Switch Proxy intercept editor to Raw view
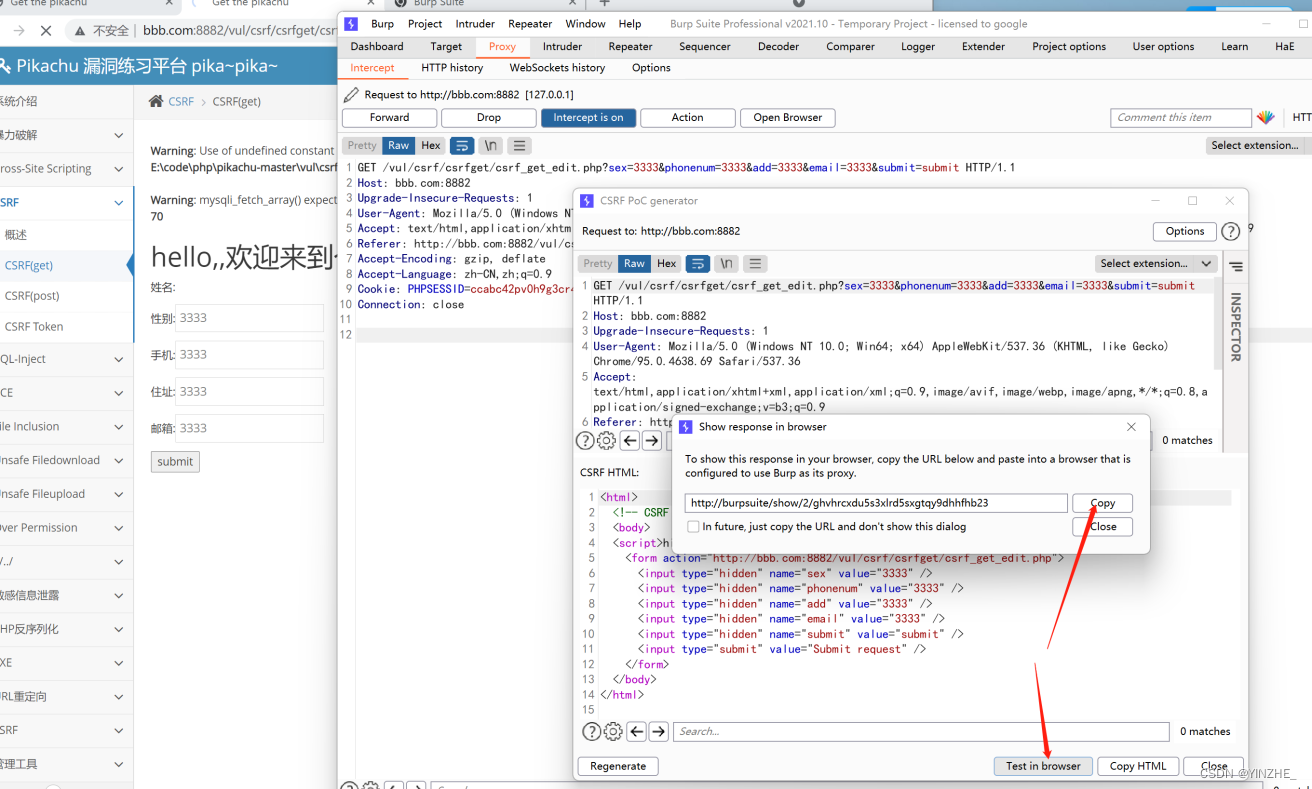The image size is (1312, 789). click(399, 146)
